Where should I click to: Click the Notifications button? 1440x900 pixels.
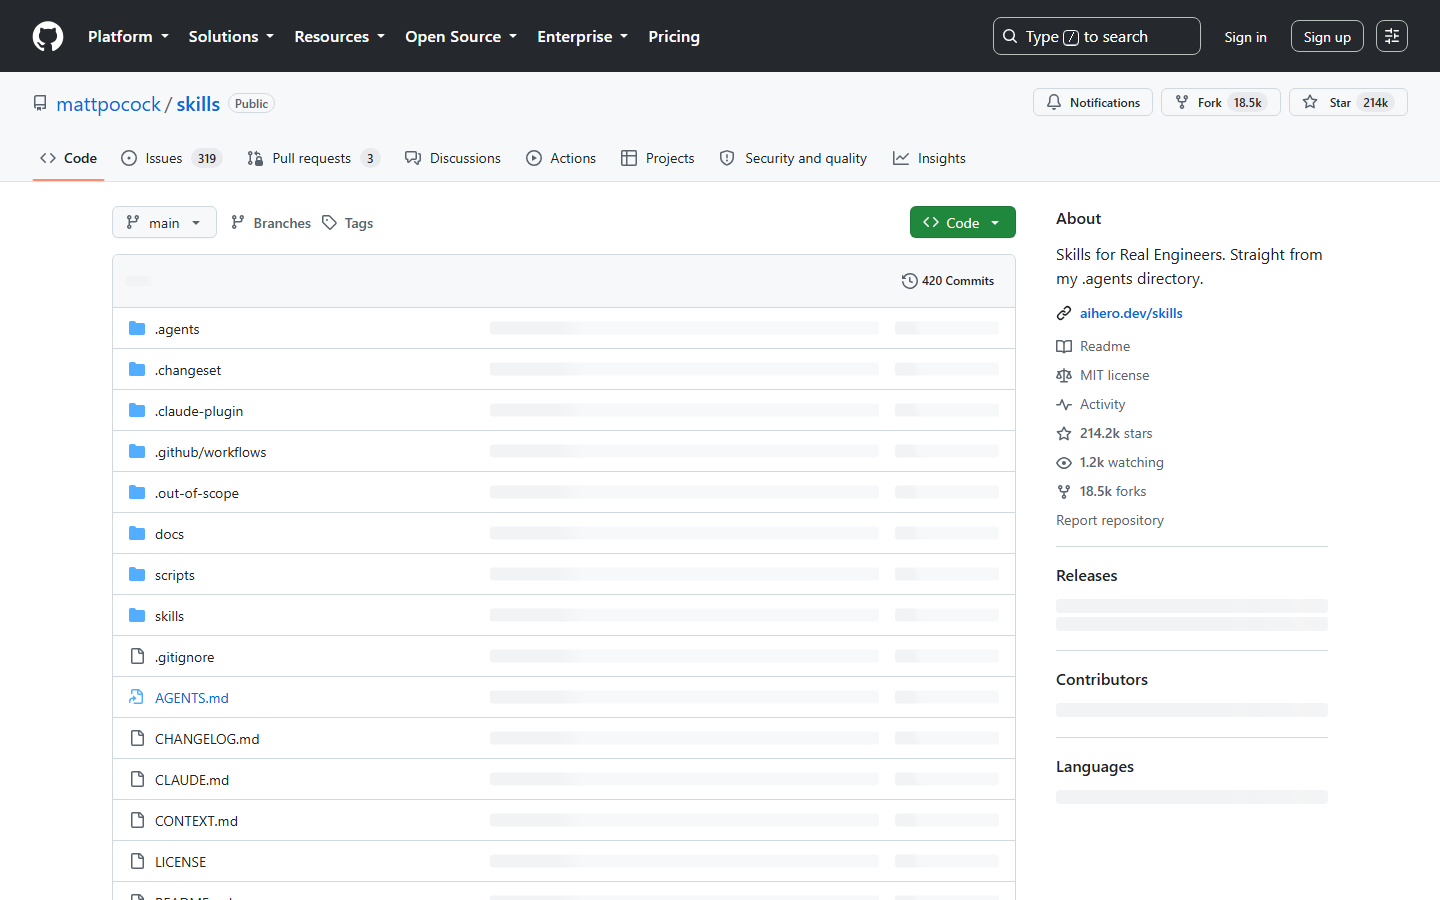tap(1093, 102)
